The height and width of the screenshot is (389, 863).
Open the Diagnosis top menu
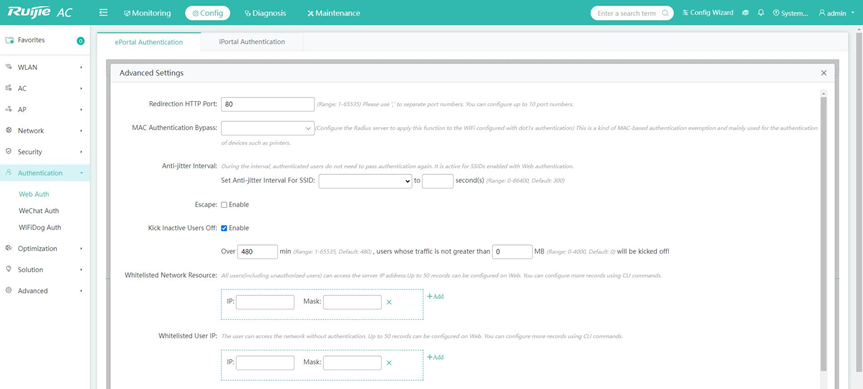tap(265, 13)
